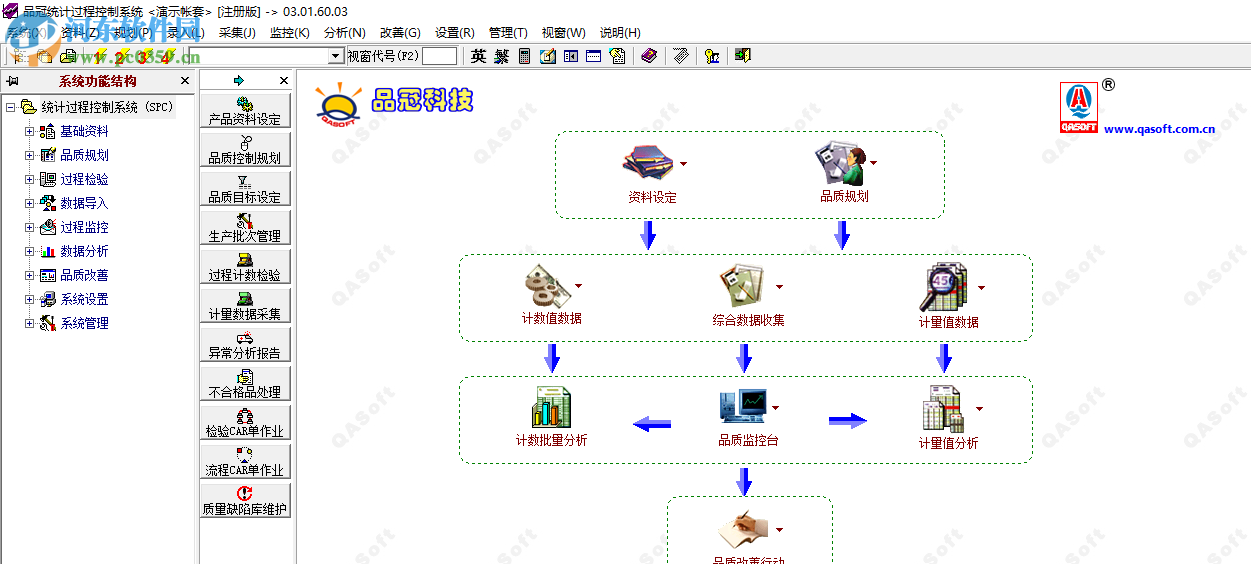Open 计量值数据 magnifier icon
This screenshot has height=564, width=1251.
[x=944, y=287]
